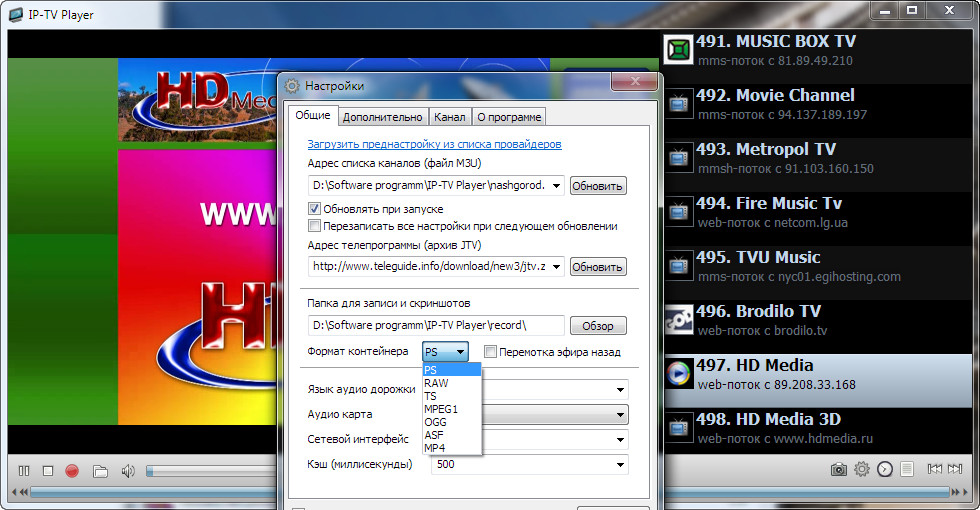The image size is (980, 510).
Task: Expand the M3U channel list address dropdown
Action: (556, 186)
